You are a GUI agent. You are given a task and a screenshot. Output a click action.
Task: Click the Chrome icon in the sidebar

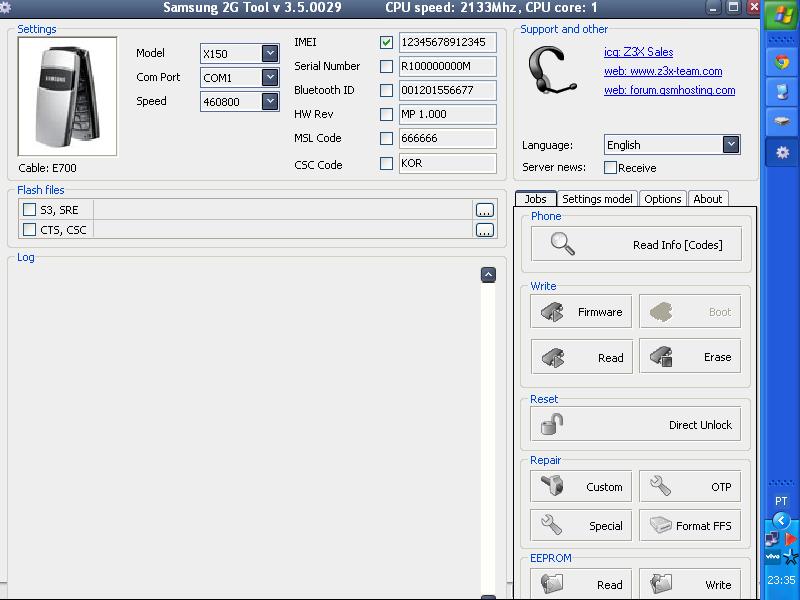click(781, 62)
